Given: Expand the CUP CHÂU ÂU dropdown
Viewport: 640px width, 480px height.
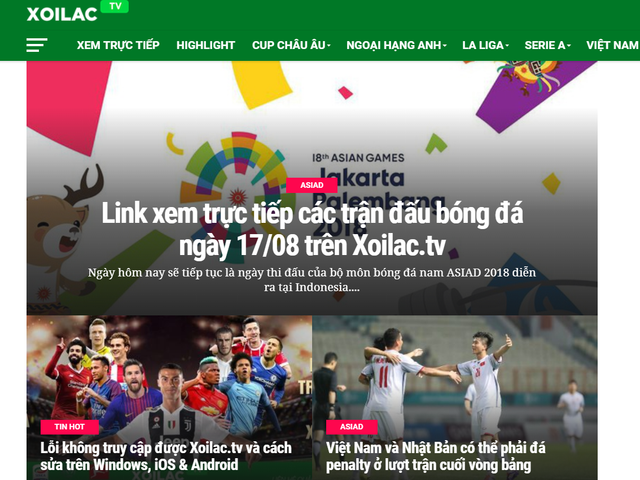Looking at the screenshot, I should (291, 45).
